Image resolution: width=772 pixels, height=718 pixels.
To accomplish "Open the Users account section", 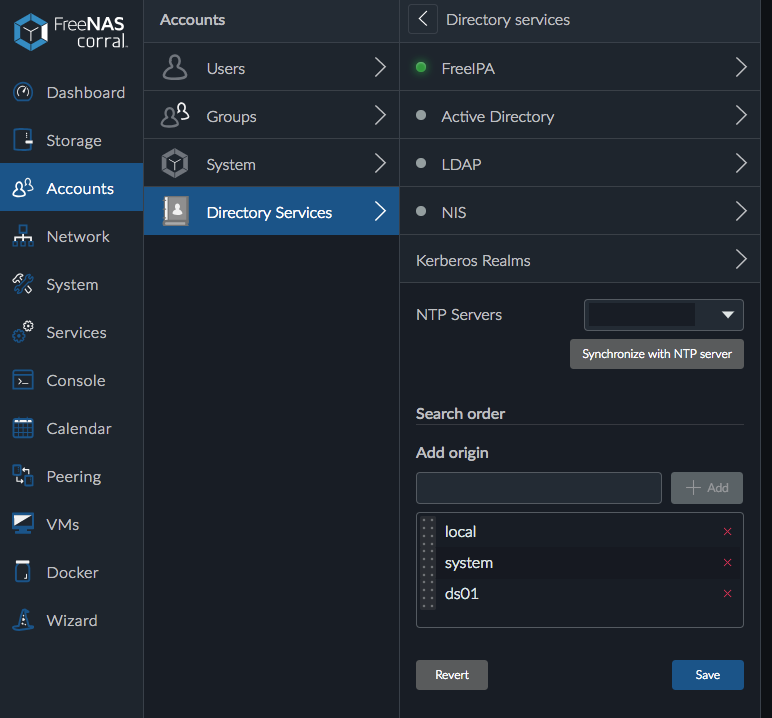I will [x=271, y=67].
